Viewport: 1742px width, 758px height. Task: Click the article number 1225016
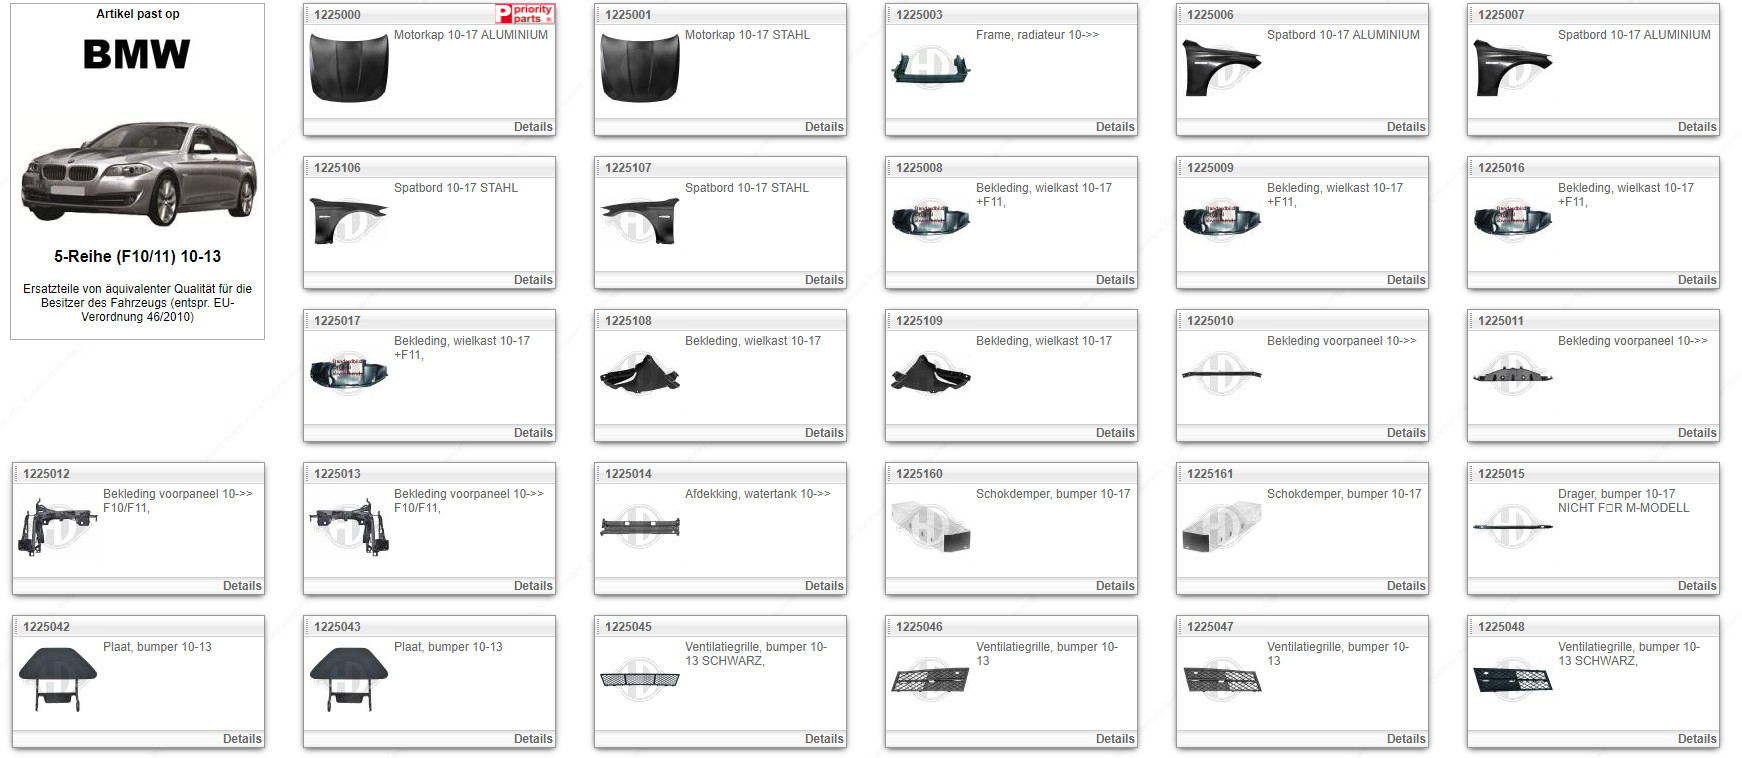click(1501, 168)
